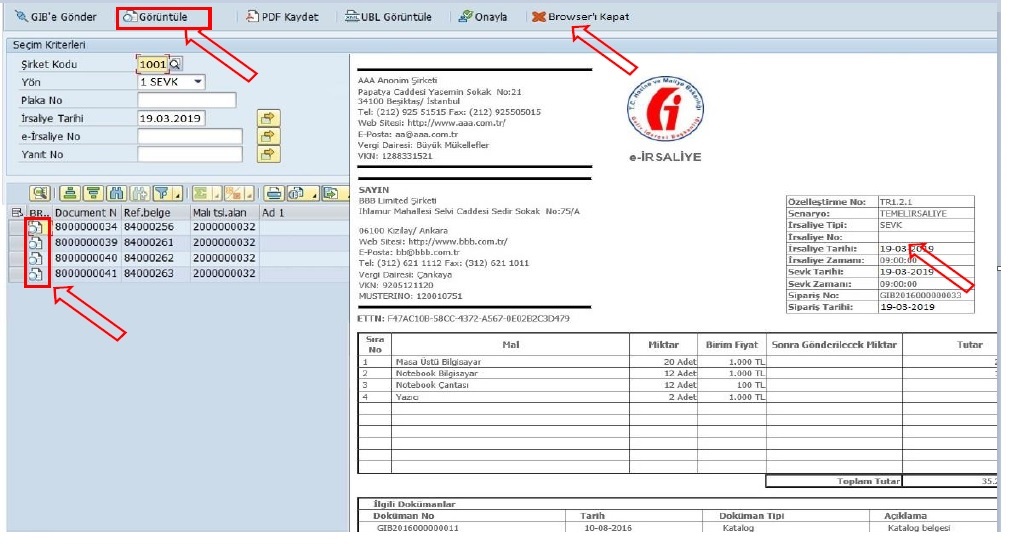Click the Görüntüle toolbar button
The image size is (1012, 556).
(163, 17)
